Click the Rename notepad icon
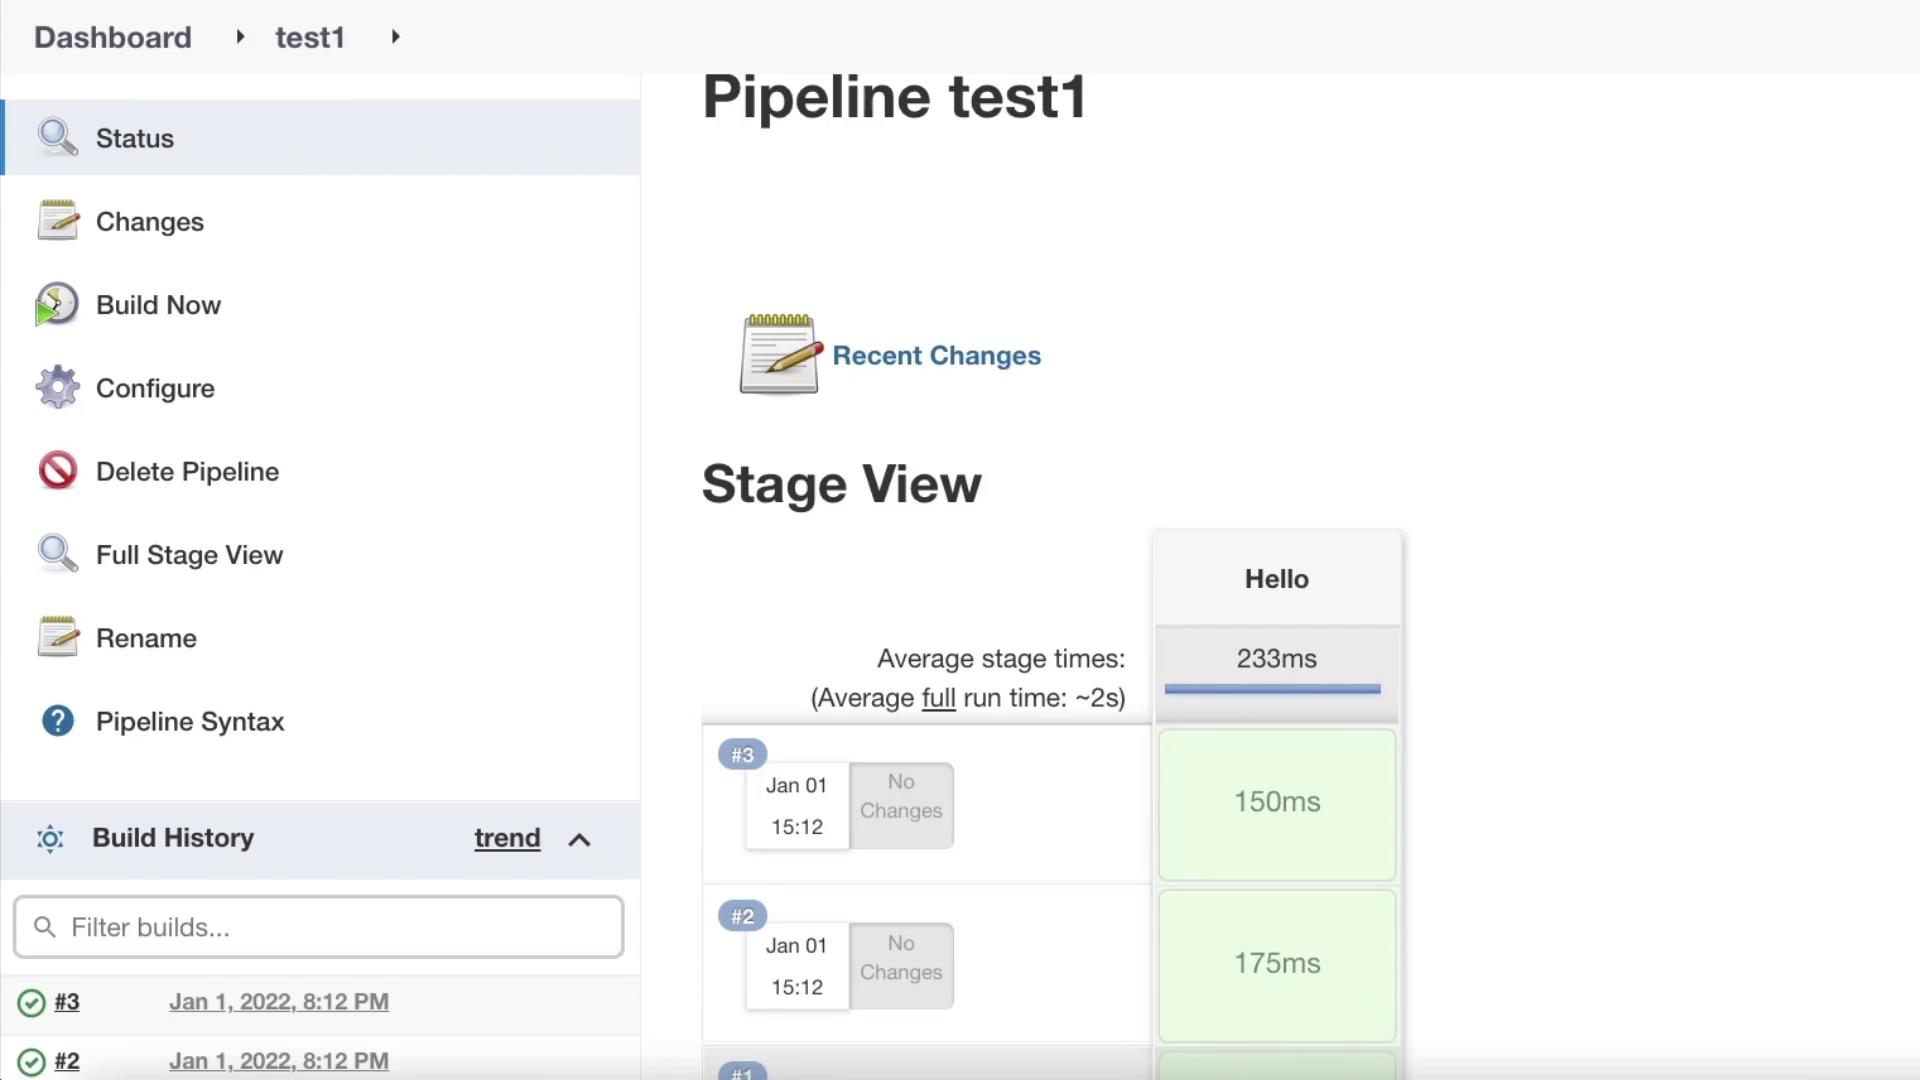The width and height of the screenshot is (1920, 1080). pos(57,637)
